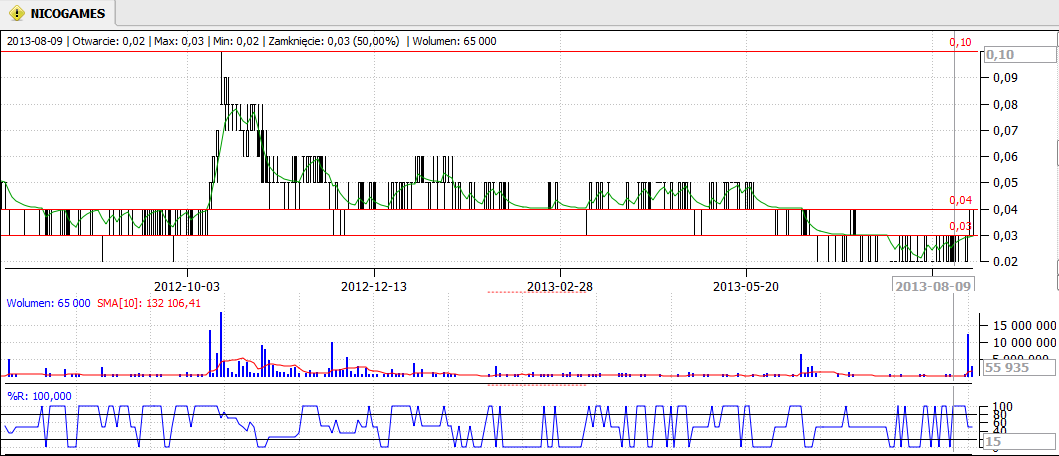Click the 2013-05-20 date axis label

[x=745, y=286]
